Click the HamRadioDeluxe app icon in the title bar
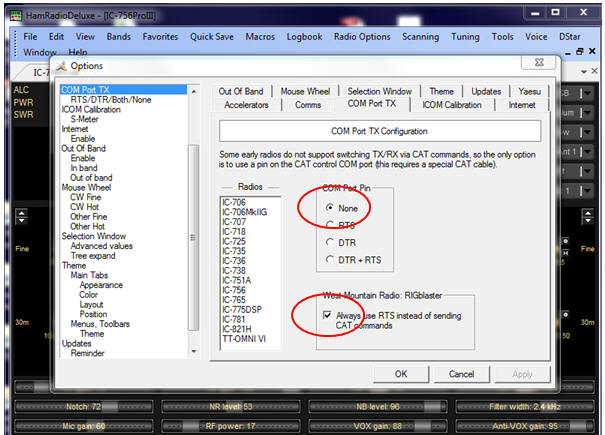Image resolution: width=605 pixels, height=435 pixels. [16, 15]
